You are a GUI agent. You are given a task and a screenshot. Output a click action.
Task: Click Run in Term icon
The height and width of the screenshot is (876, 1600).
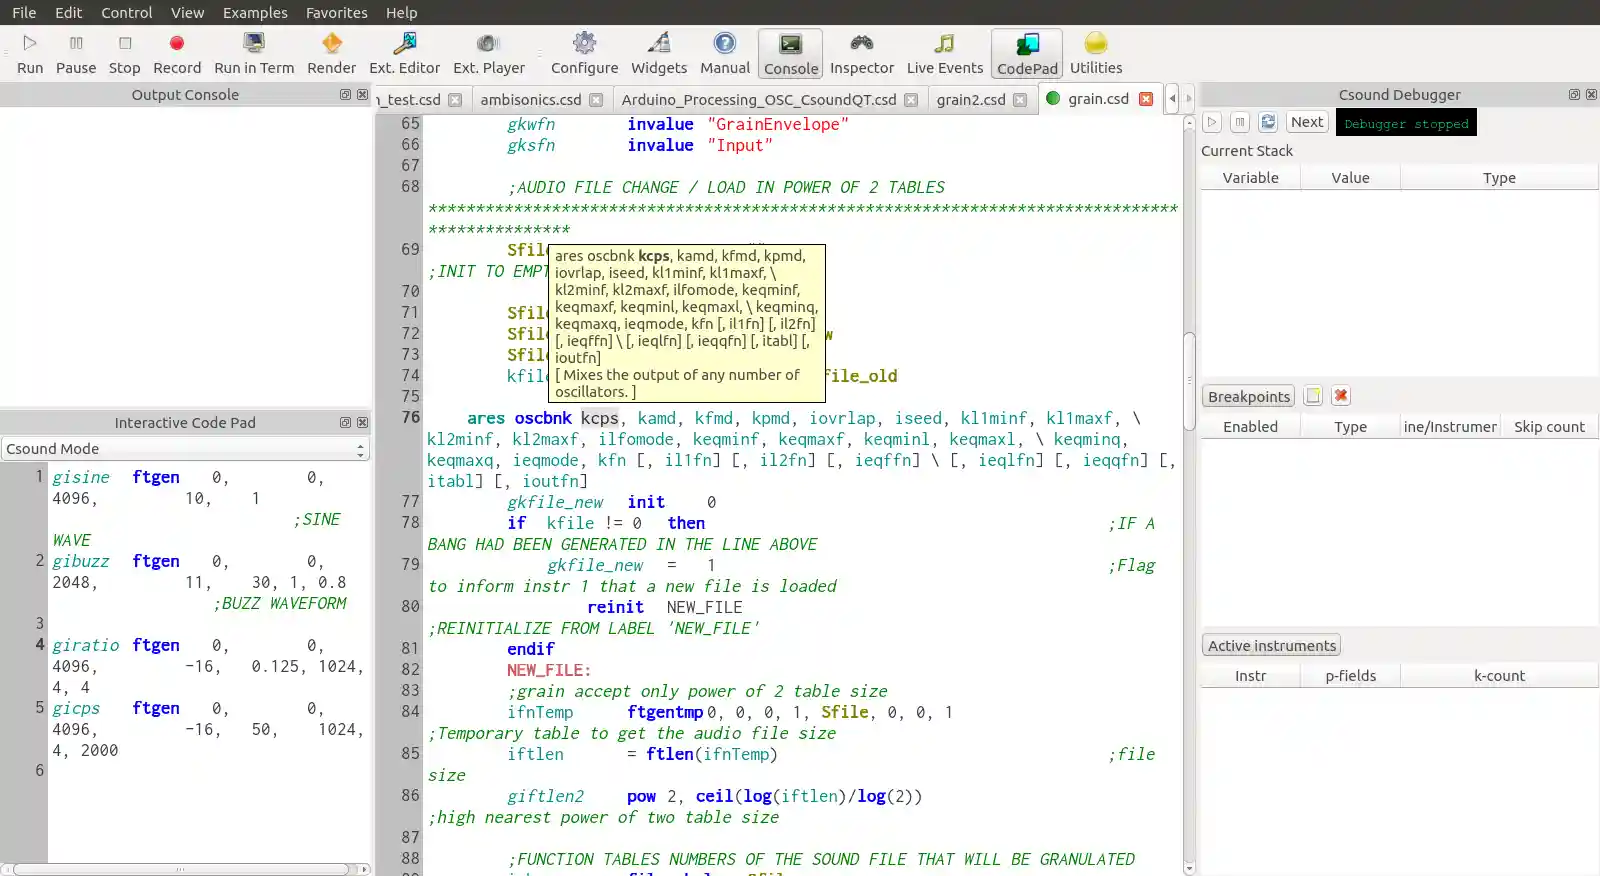tap(254, 43)
